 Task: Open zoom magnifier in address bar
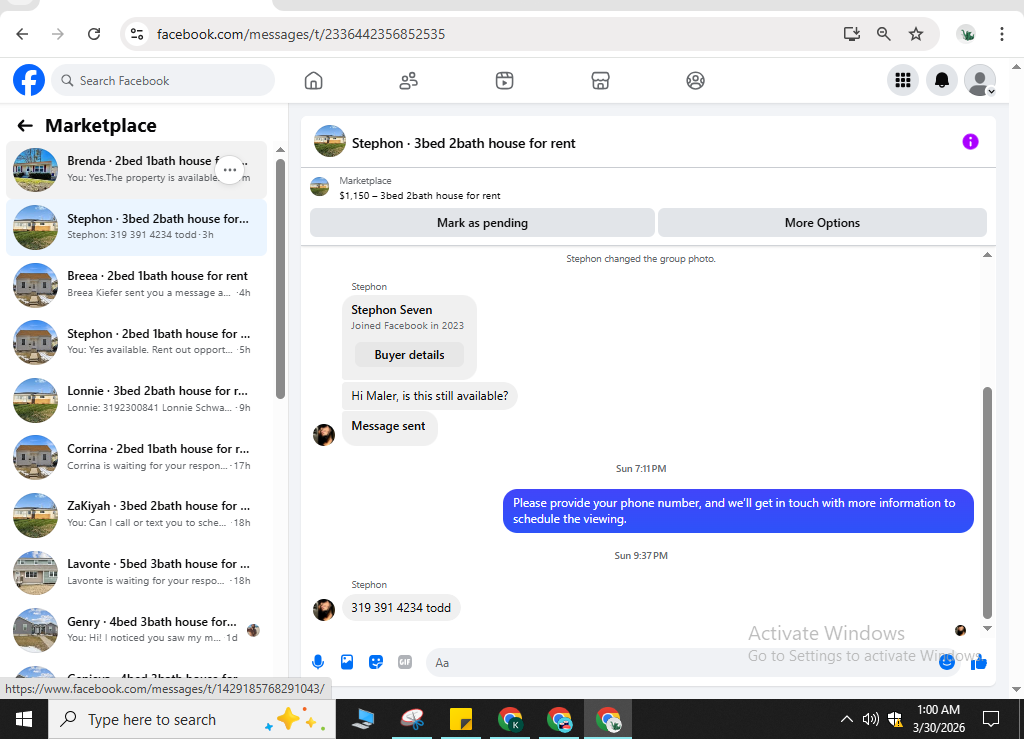884,34
